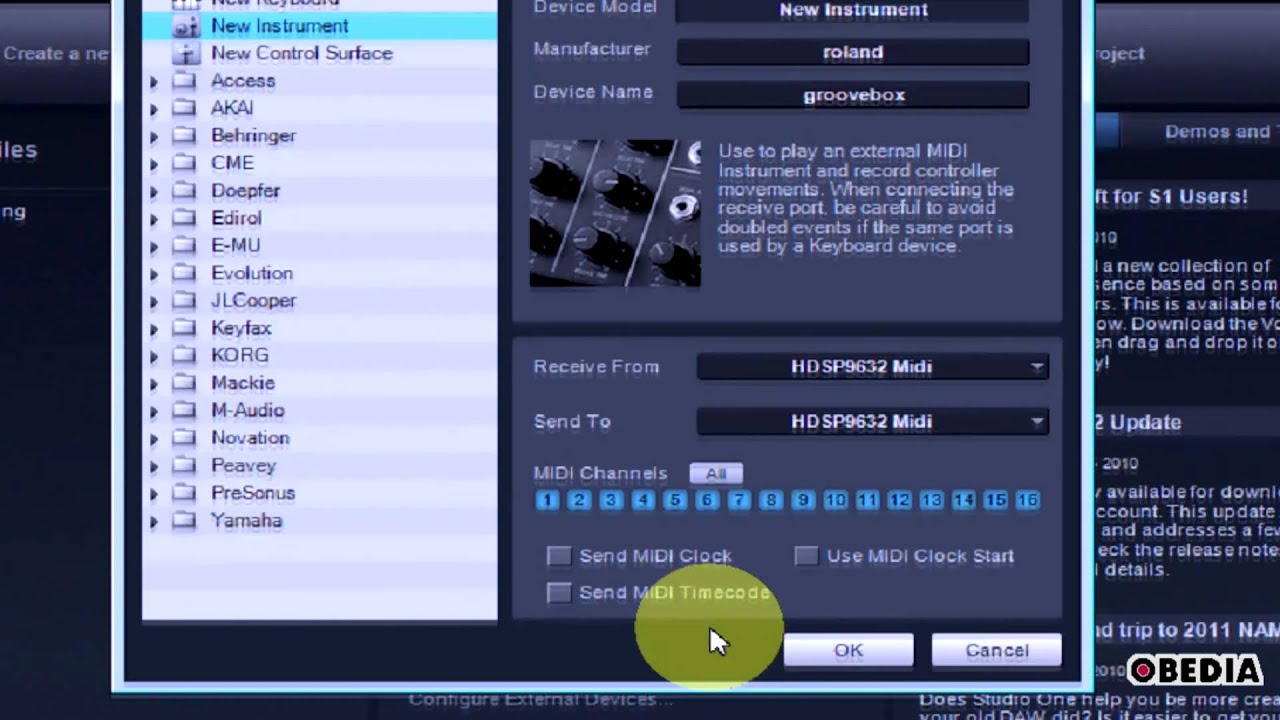
Task: Expand the Doepfer folder arrow
Action: (154, 191)
